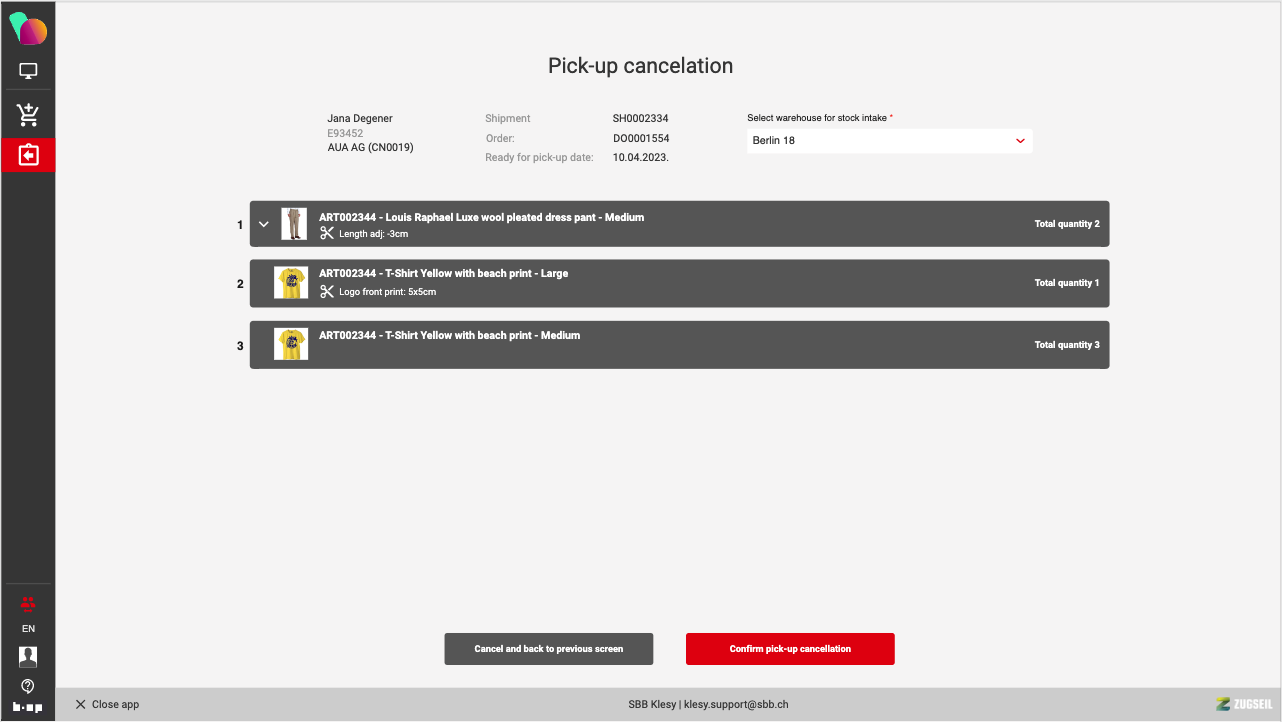Open the monitor dashboard icon in sidebar
The image size is (1282, 722).
click(28, 71)
